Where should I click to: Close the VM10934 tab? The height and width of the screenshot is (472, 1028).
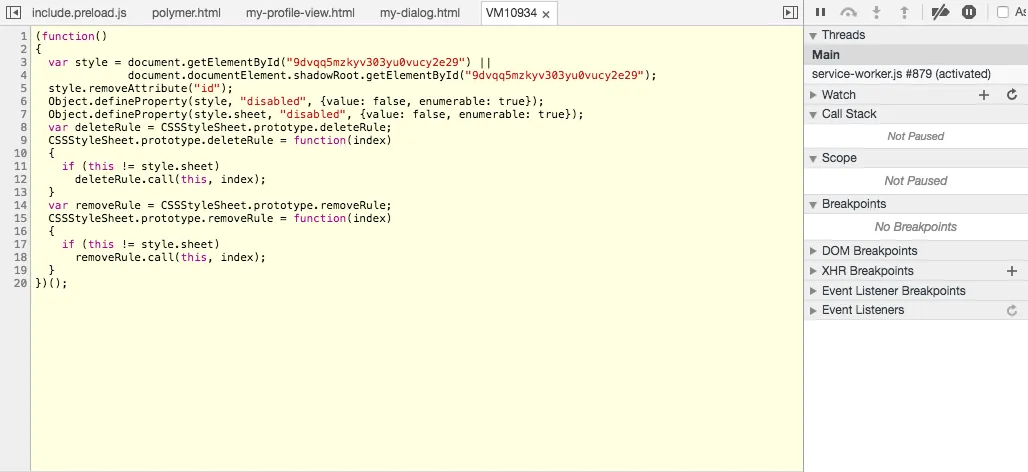[x=545, y=14]
